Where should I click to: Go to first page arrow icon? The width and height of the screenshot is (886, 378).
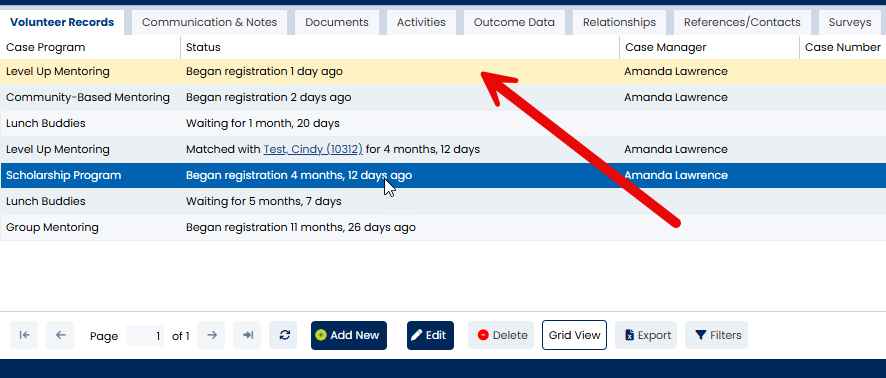point(24,335)
